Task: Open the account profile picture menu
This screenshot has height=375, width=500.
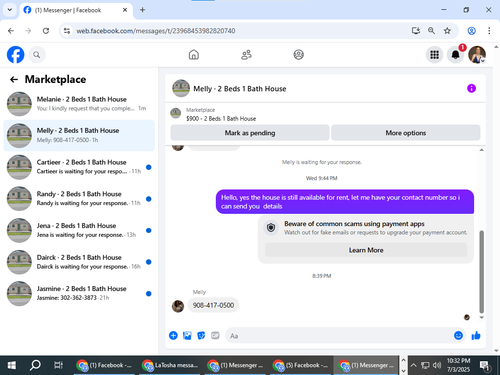Action: click(x=477, y=55)
